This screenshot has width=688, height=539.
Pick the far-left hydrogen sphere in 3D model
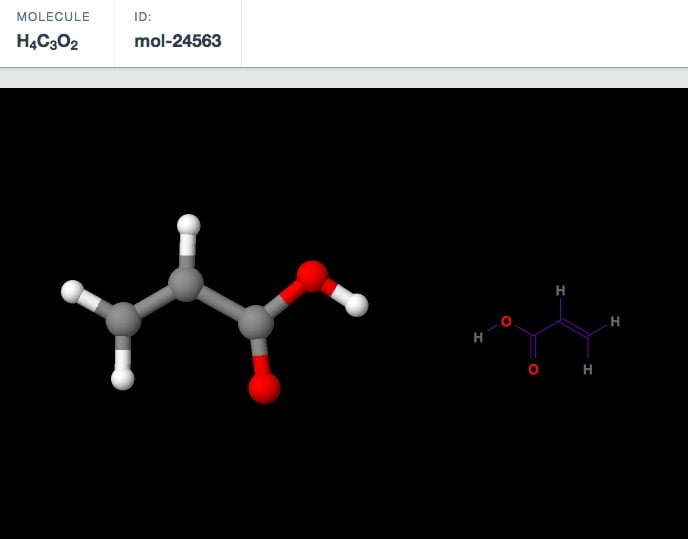click(x=72, y=291)
